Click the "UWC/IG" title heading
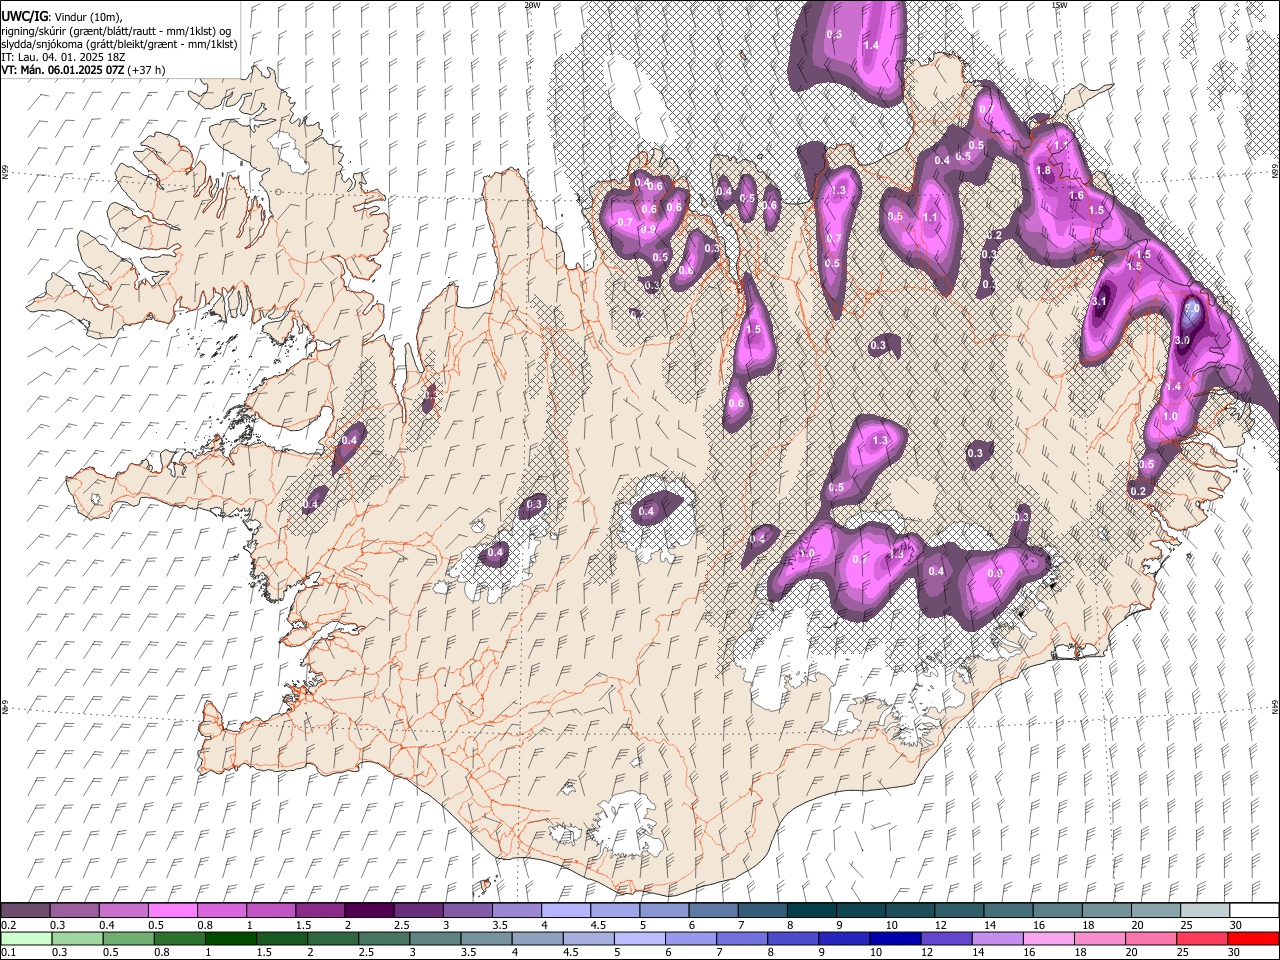Viewport: 1280px width, 960px height. click(23, 18)
